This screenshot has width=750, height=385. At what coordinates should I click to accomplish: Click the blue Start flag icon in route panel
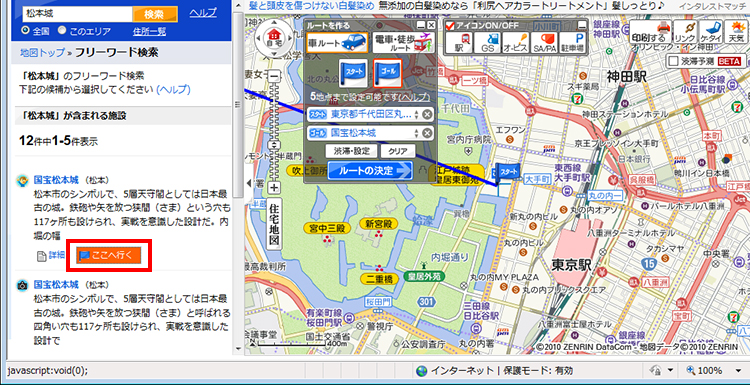353,73
